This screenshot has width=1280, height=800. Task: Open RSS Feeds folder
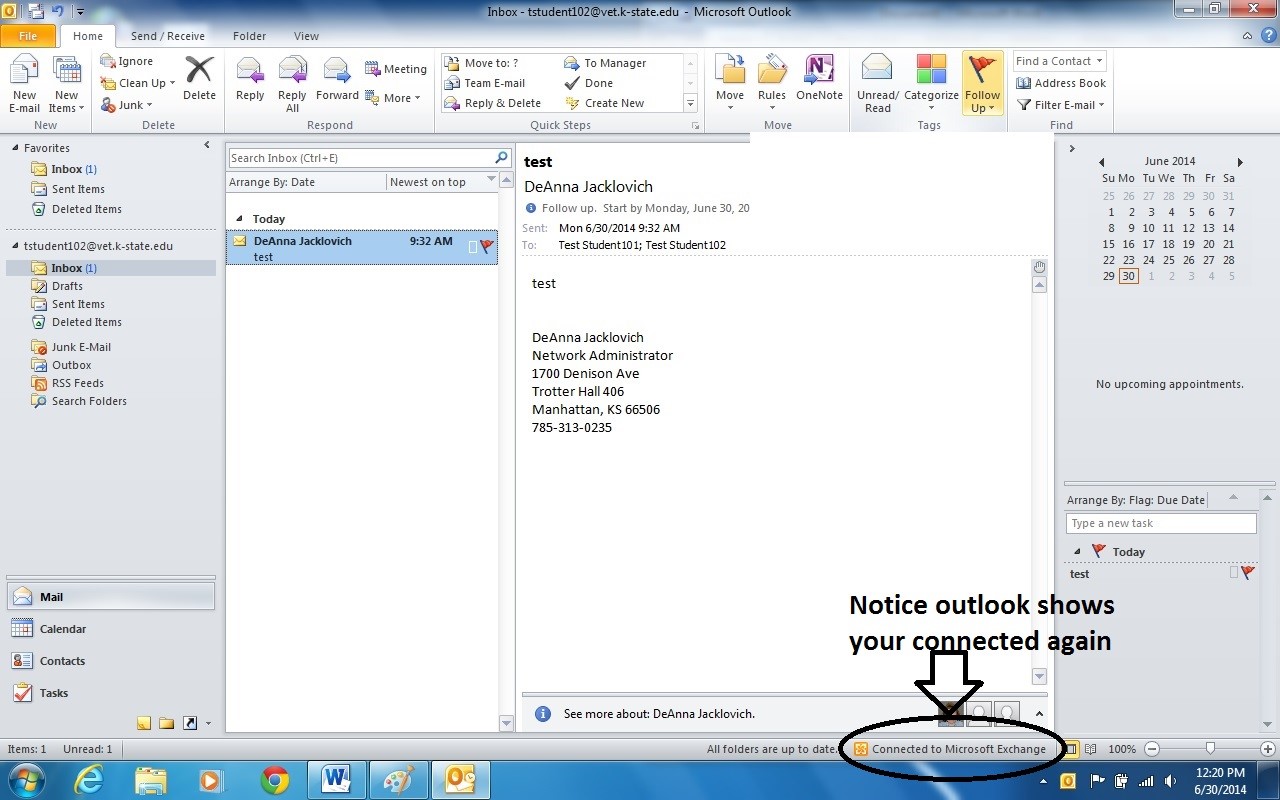point(77,383)
